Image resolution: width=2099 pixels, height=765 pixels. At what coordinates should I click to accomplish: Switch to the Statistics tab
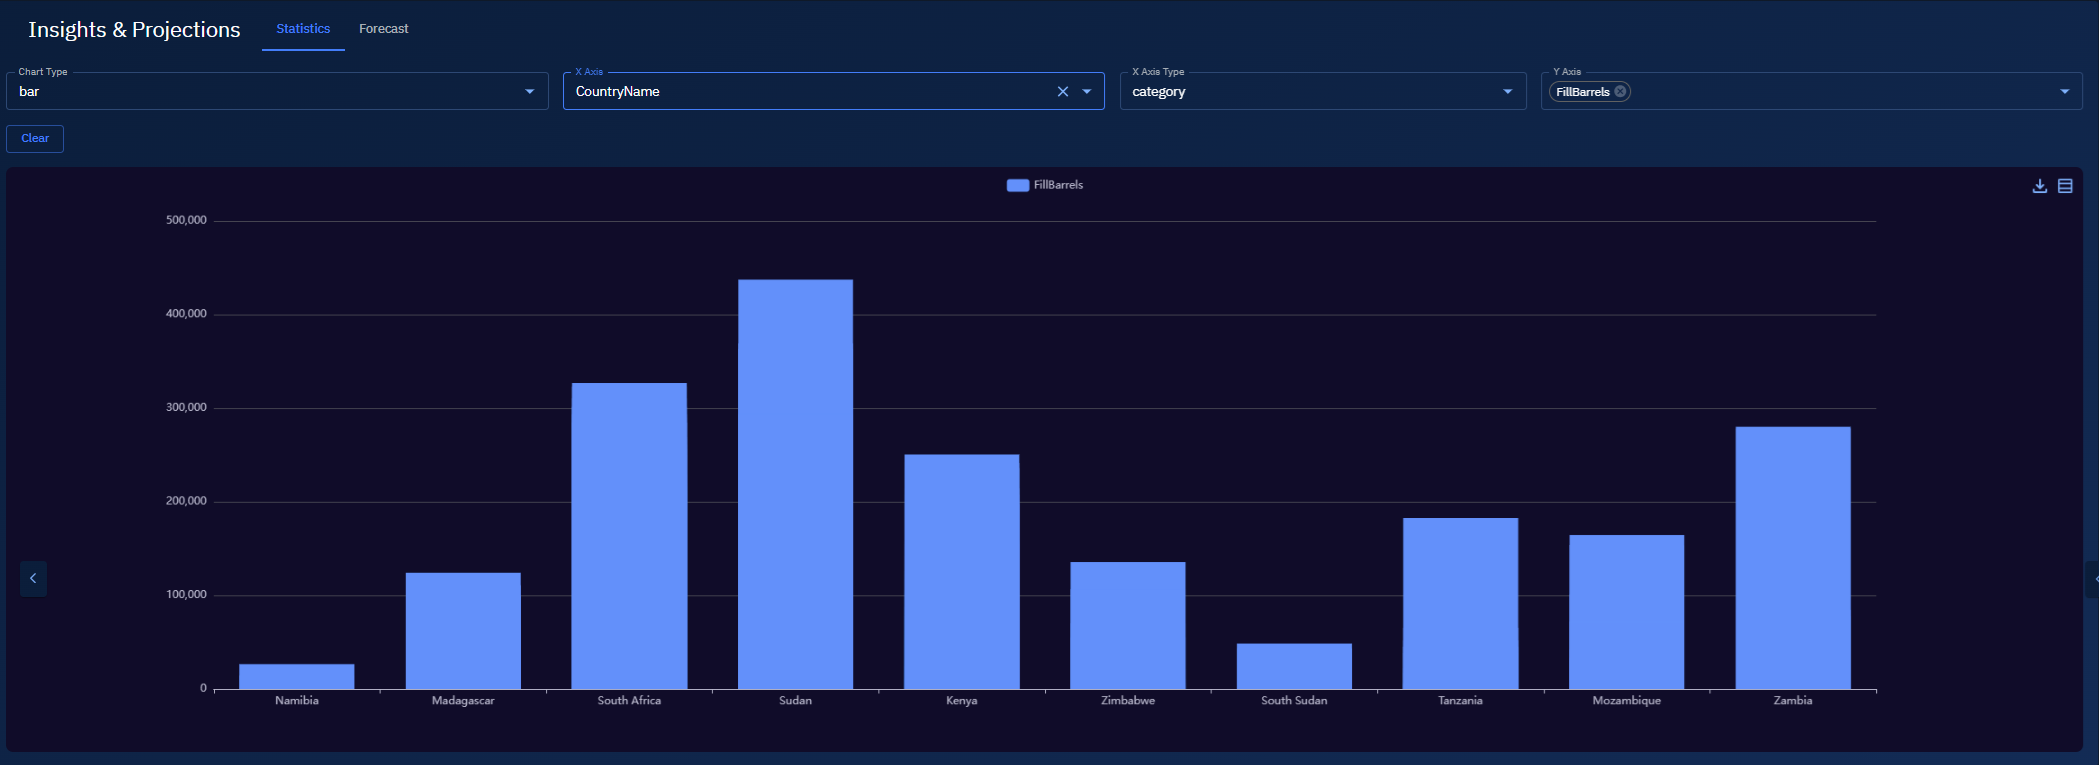[303, 29]
